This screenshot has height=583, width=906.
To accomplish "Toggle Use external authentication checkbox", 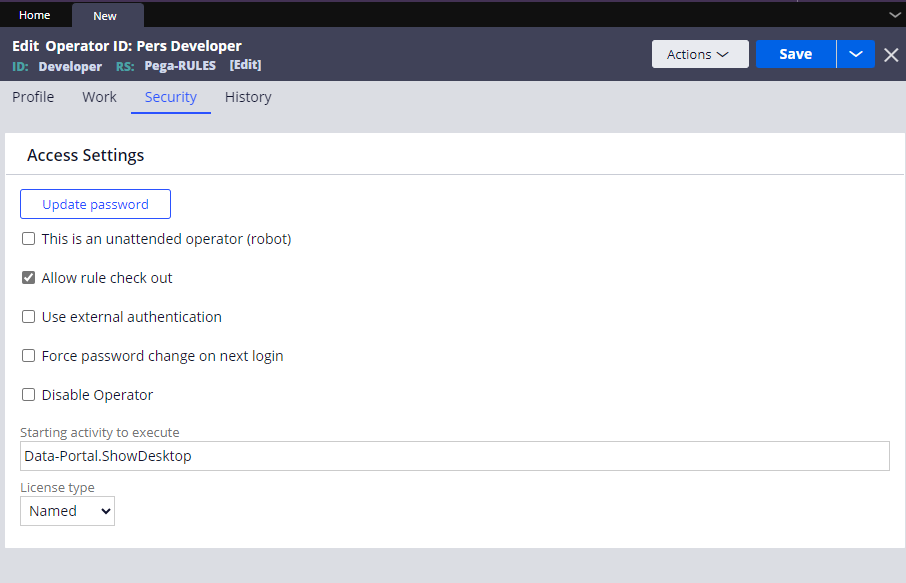I will click(x=29, y=317).
